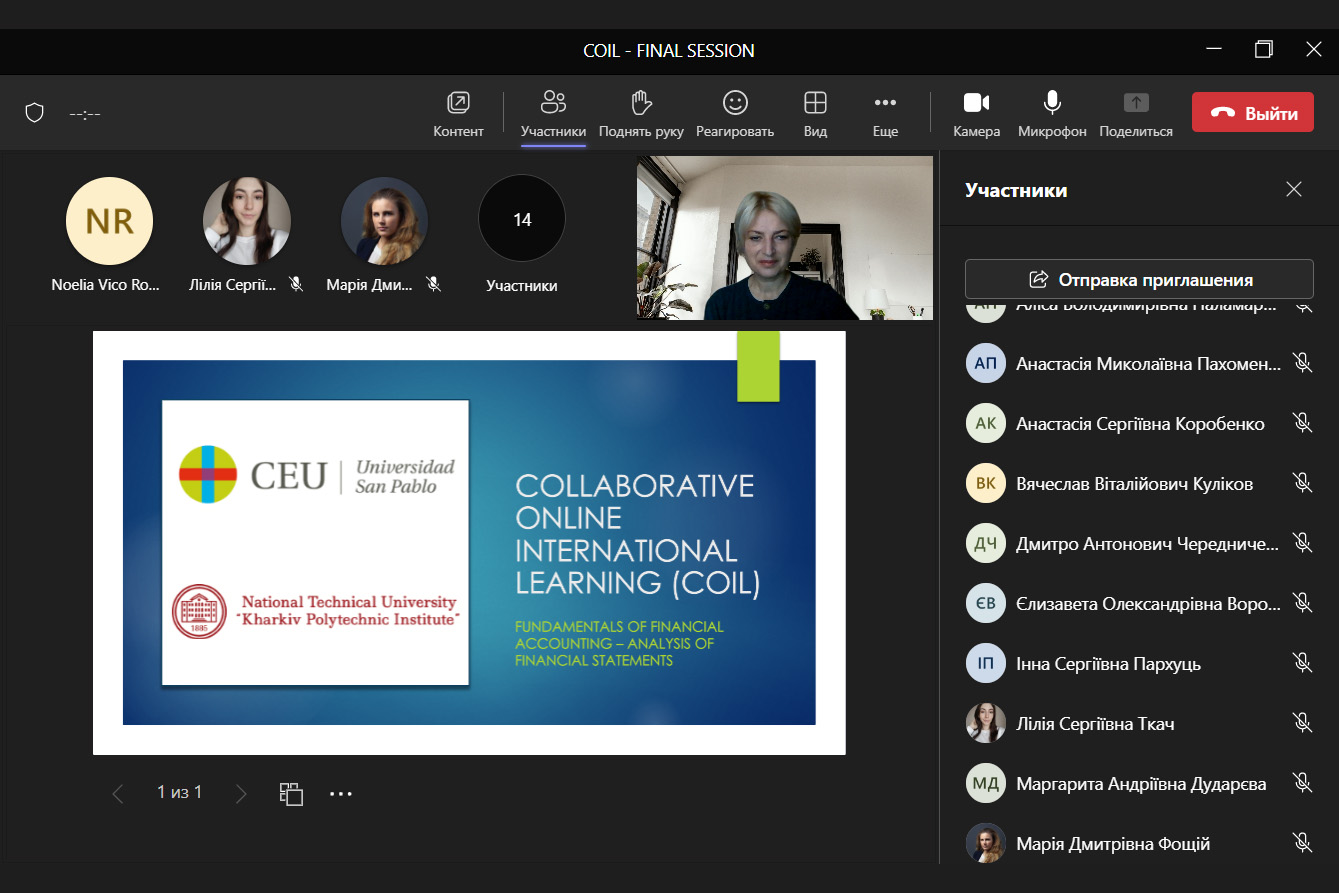Open the Контент sharing icon

458,103
